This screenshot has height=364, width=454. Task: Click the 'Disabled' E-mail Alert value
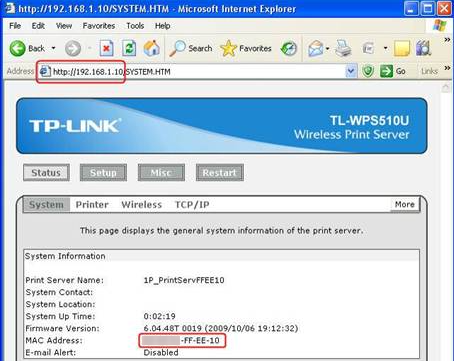(x=161, y=352)
